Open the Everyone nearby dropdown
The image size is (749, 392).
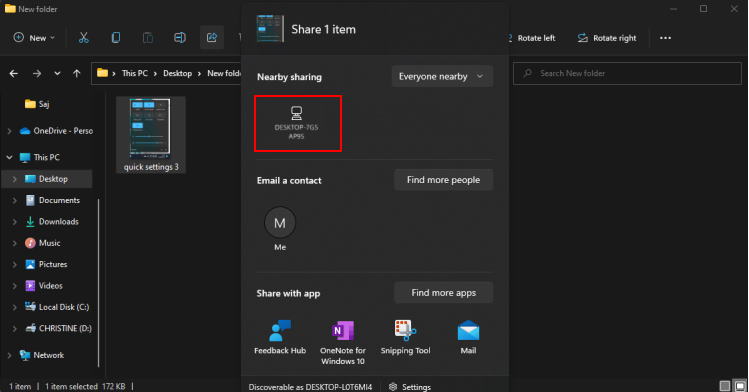tap(442, 76)
